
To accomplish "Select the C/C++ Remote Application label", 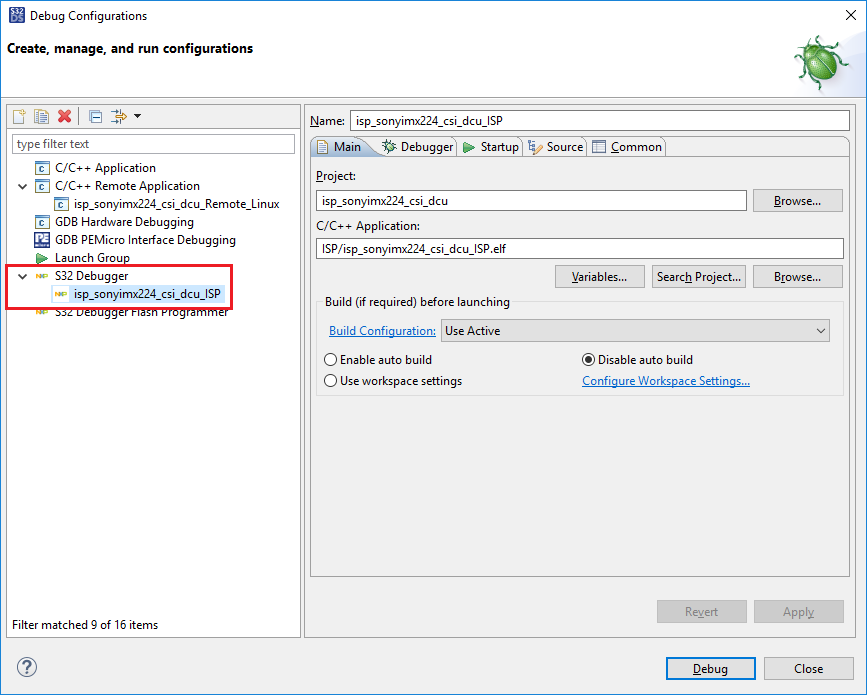I will [x=127, y=186].
